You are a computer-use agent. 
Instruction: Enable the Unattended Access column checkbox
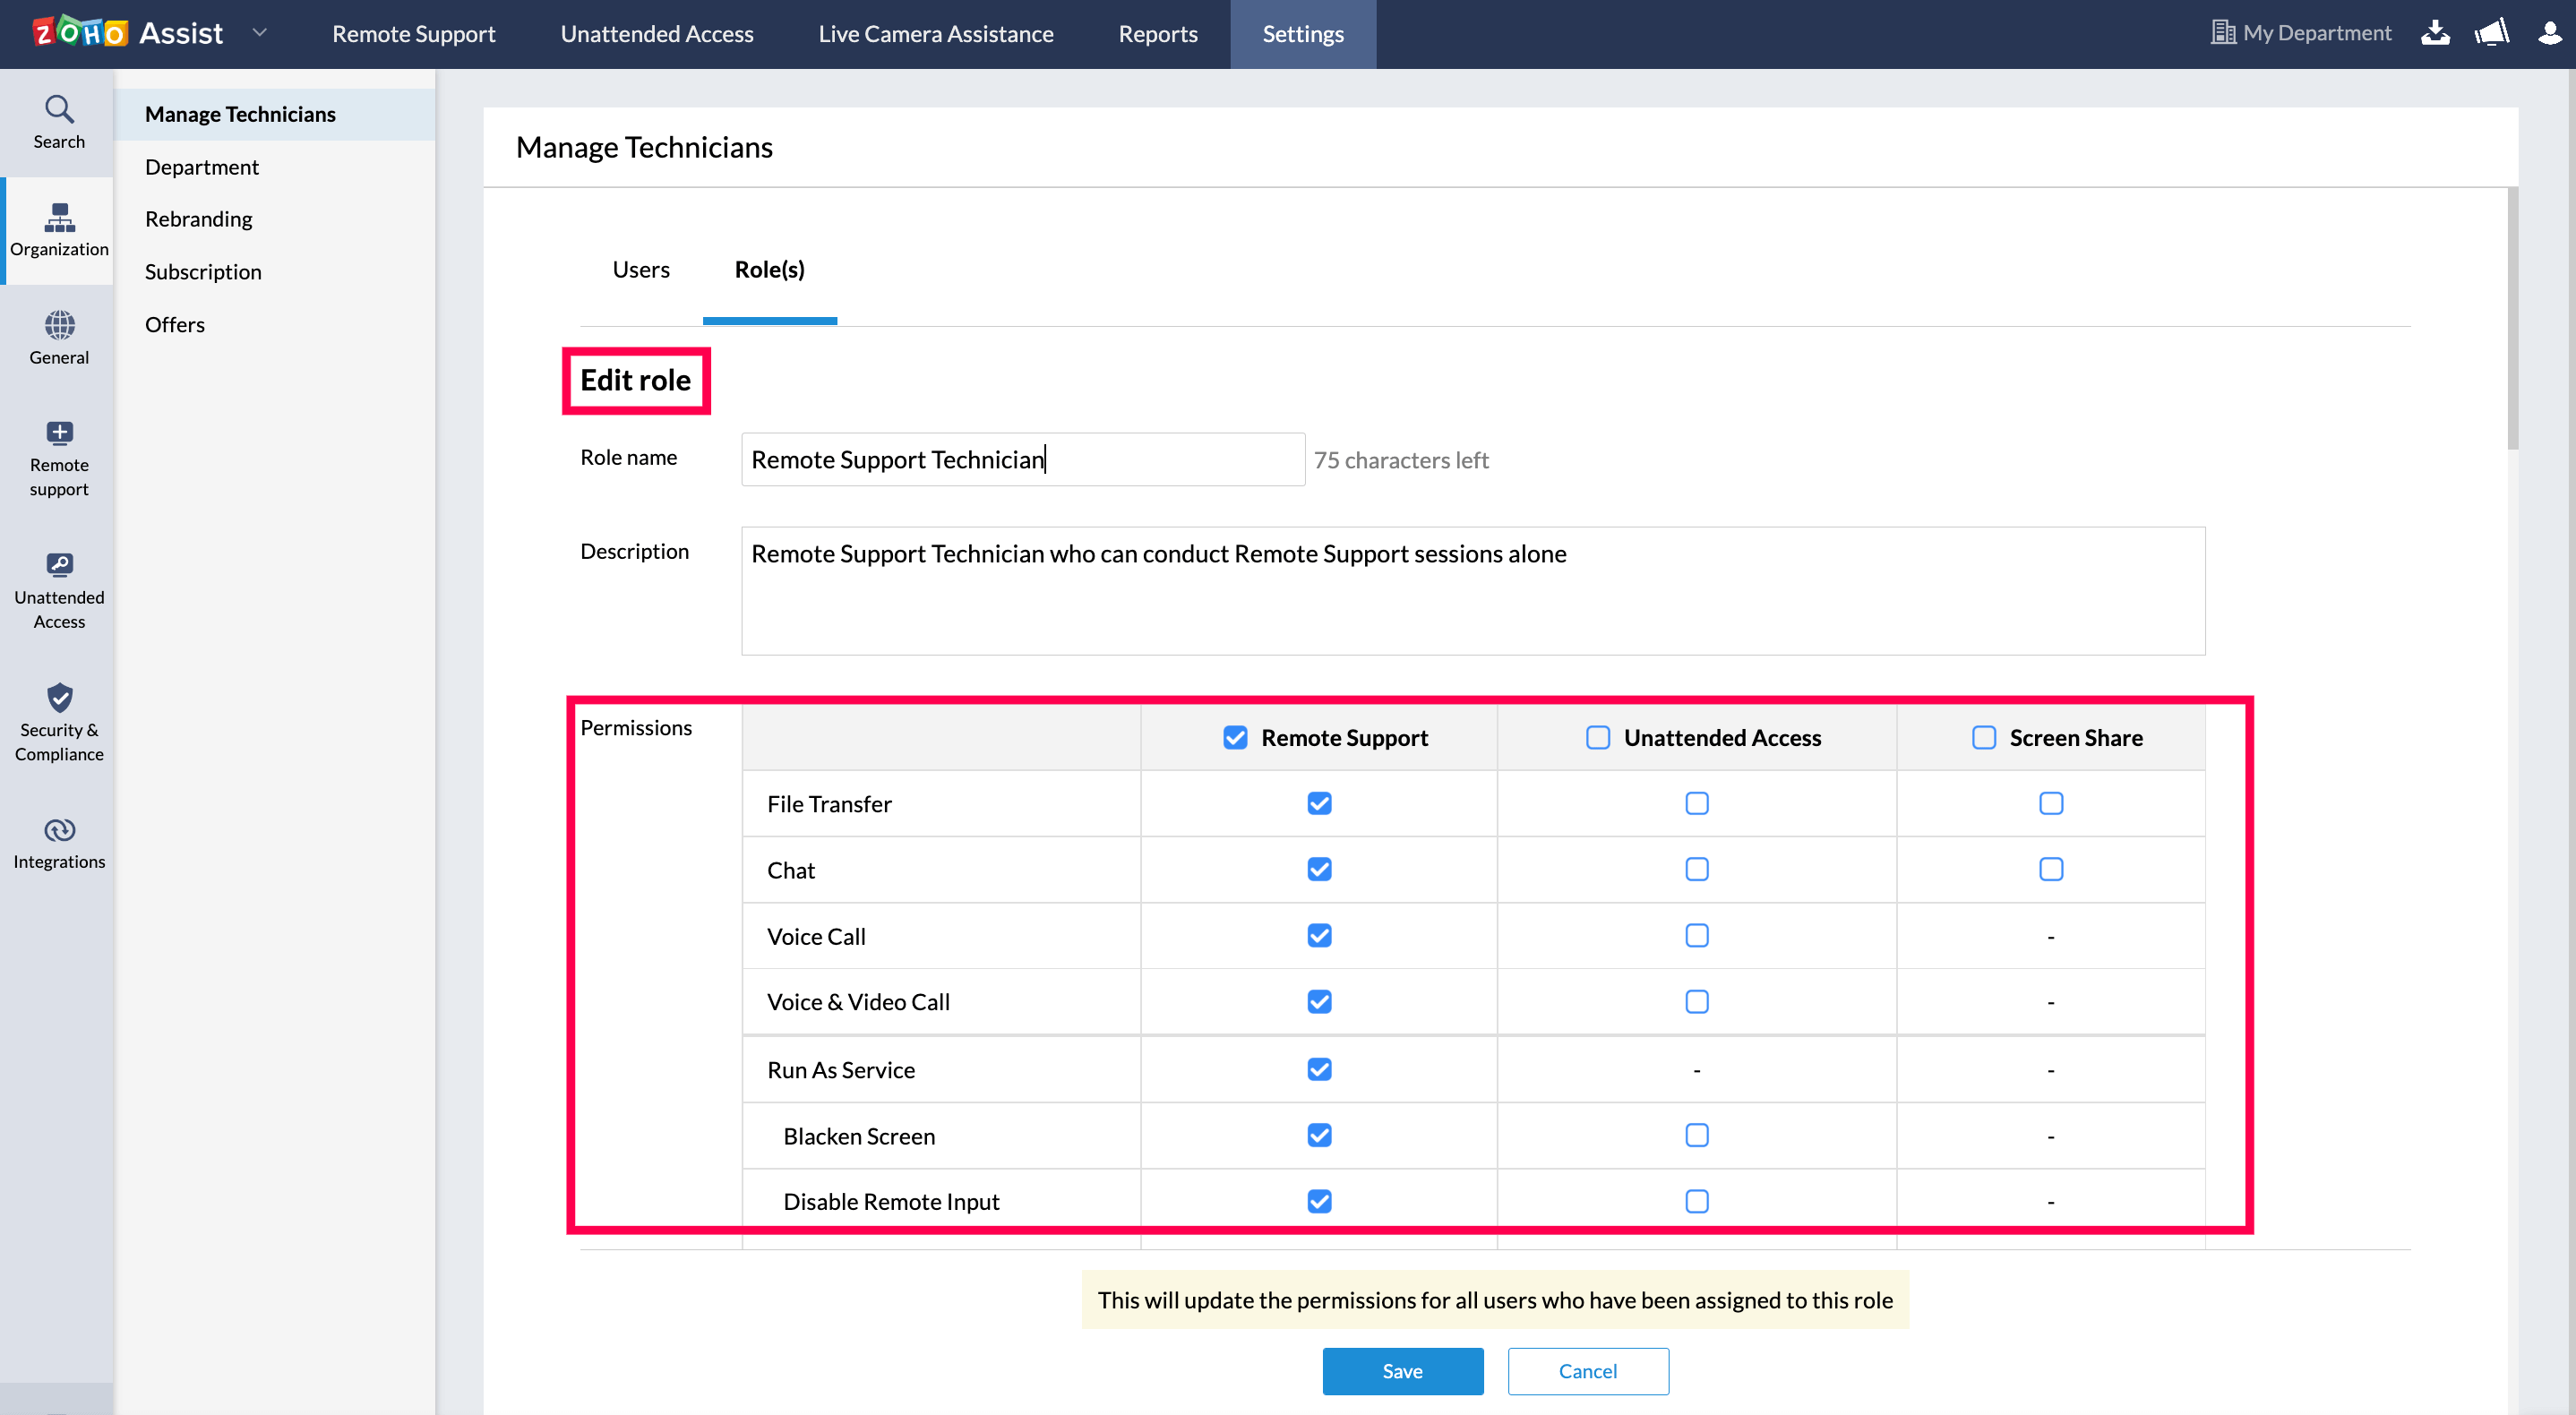coord(1598,738)
